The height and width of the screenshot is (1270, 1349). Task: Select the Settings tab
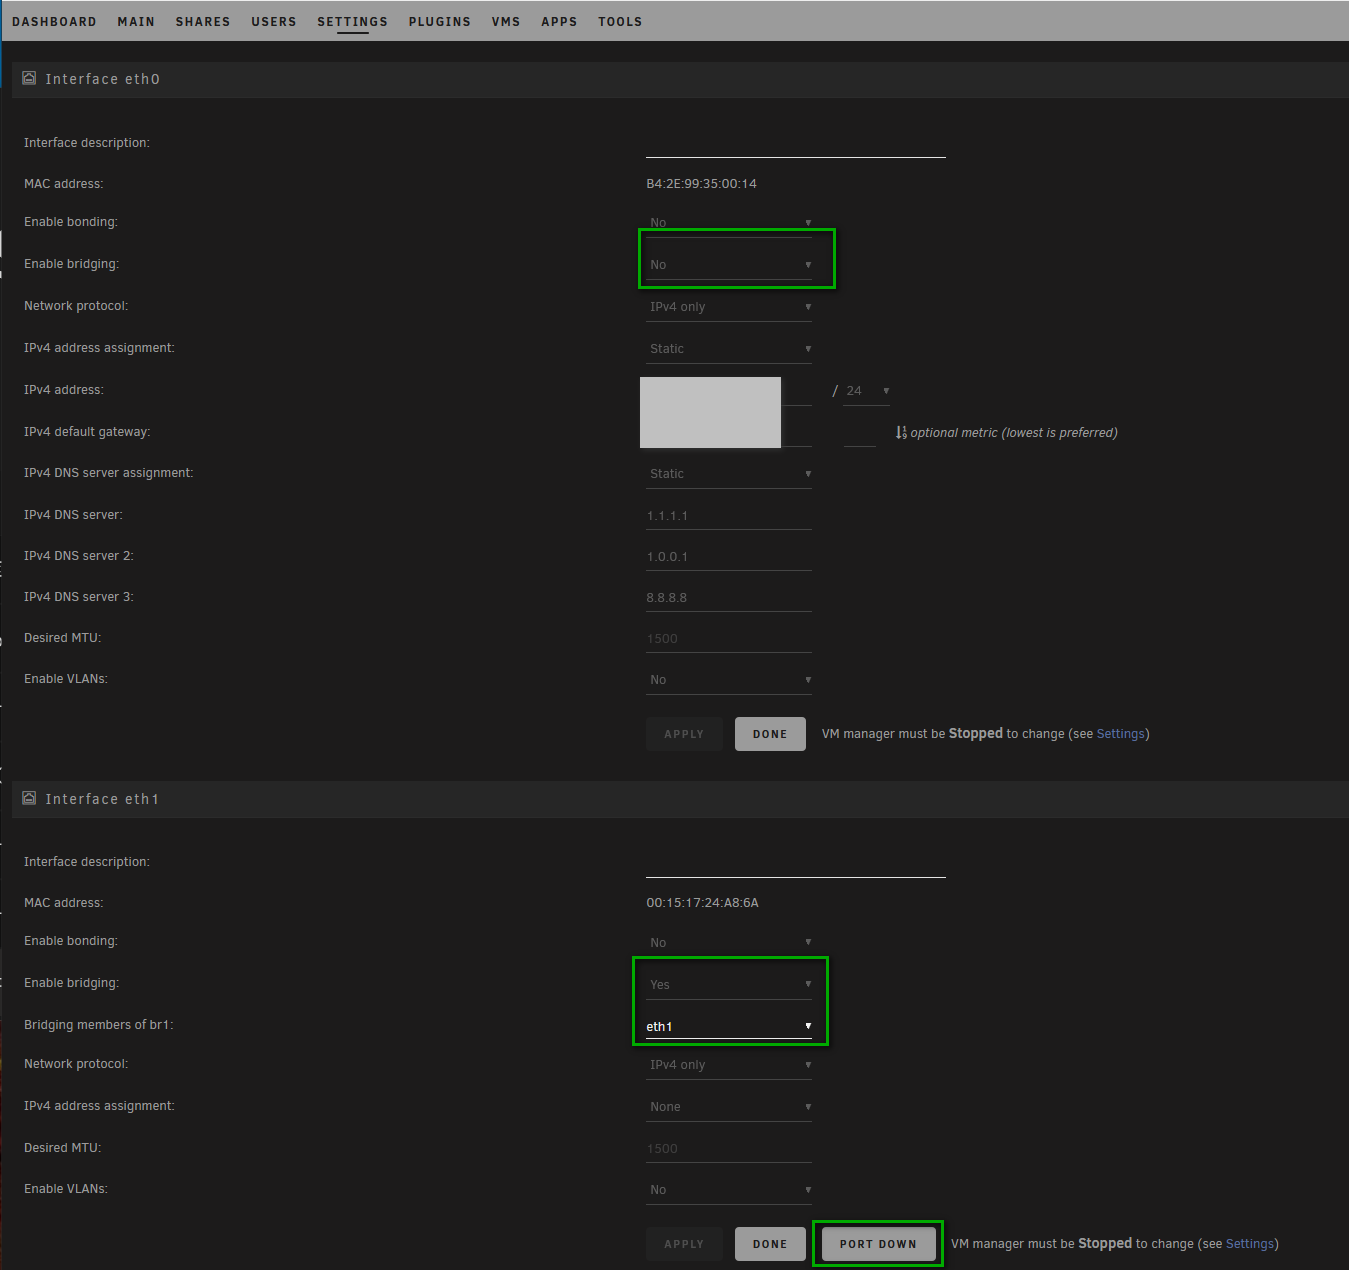click(x=352, y=21)
